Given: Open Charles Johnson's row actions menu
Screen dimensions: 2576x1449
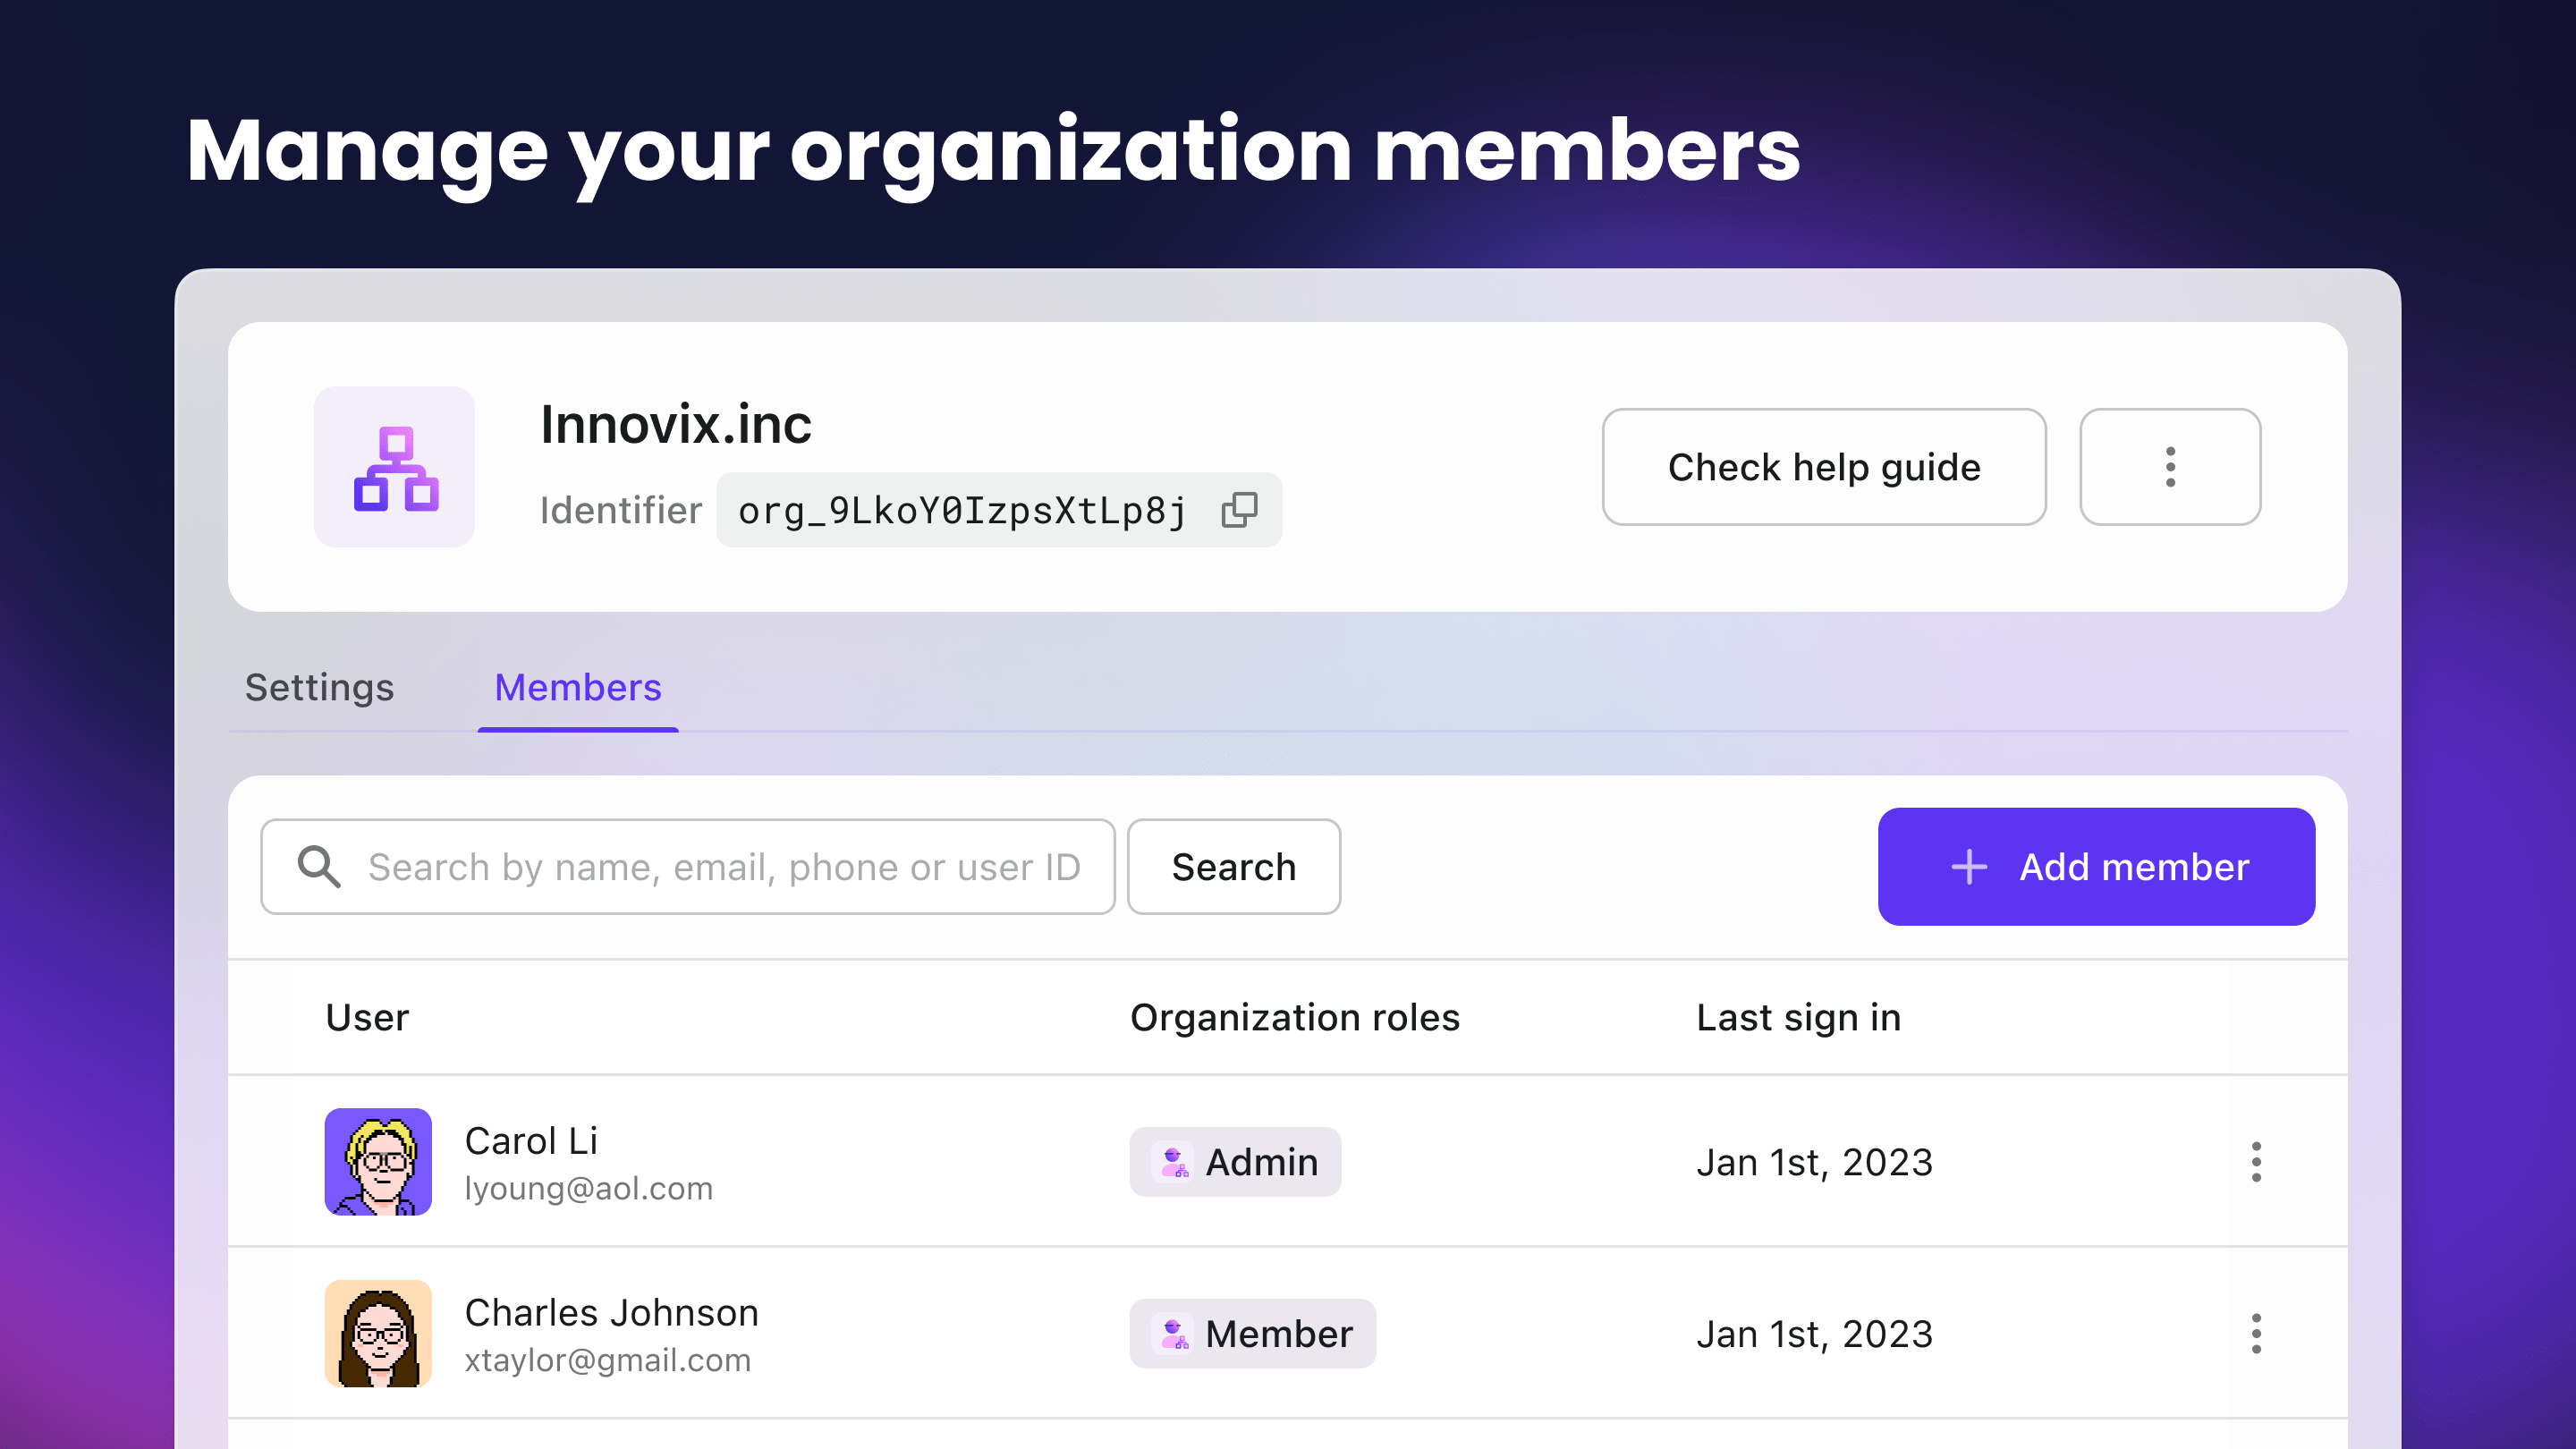Looking at the screenshot, I should [x=2255, y=1334].
